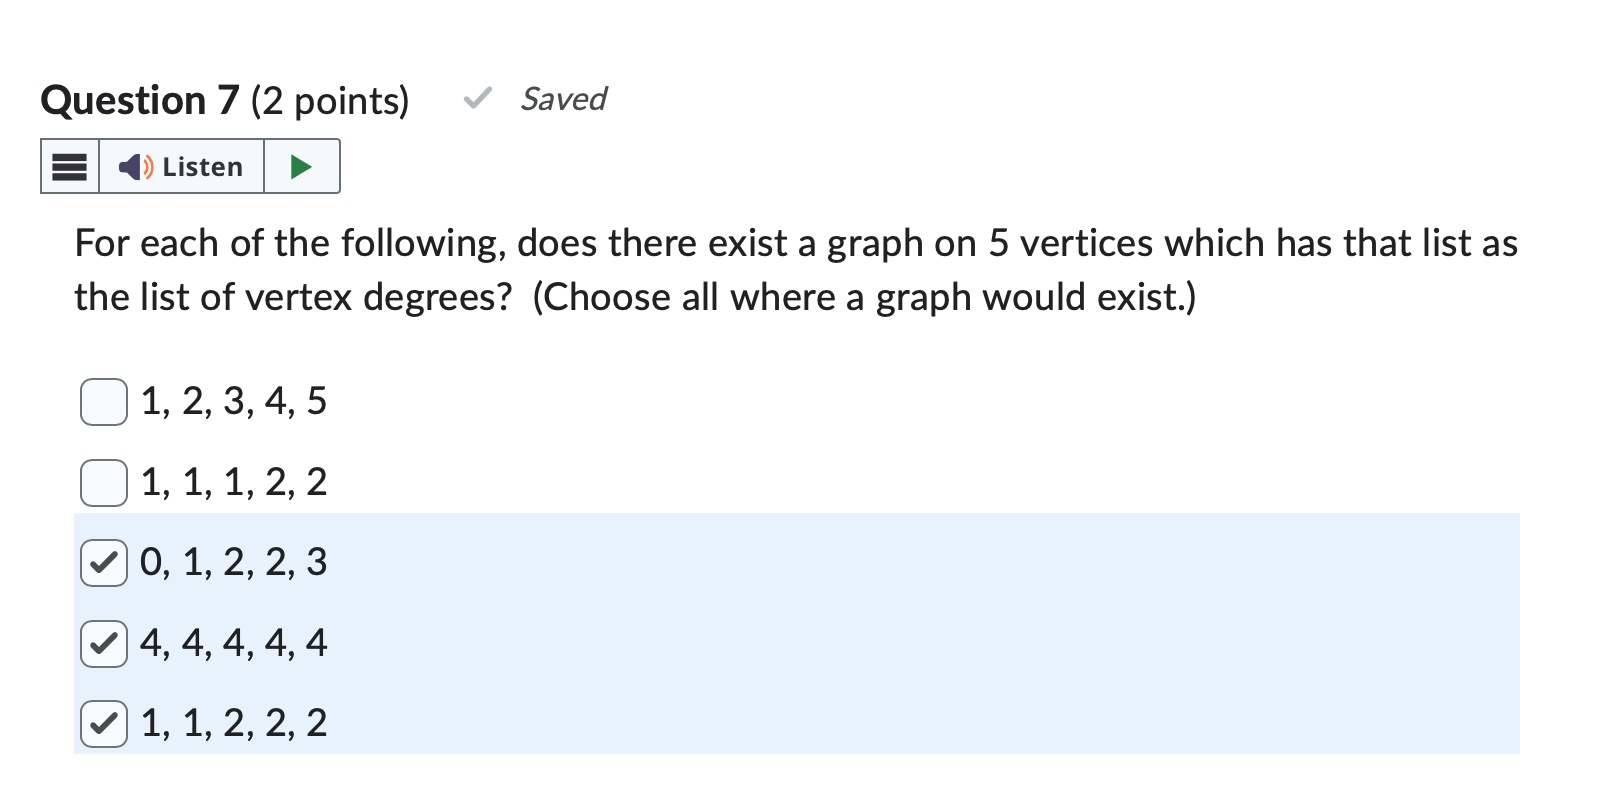The width and height of the screenshot is (1612, 800).
Task: Open the ReadSpeaker hamburger menu
Action: click(70, 166)
